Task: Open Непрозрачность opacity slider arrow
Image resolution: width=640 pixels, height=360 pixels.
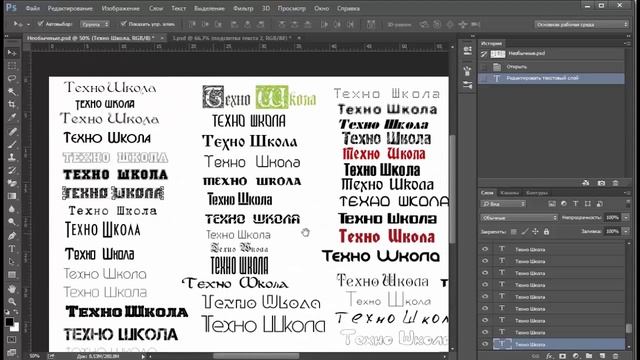Action: click(626, 218)
